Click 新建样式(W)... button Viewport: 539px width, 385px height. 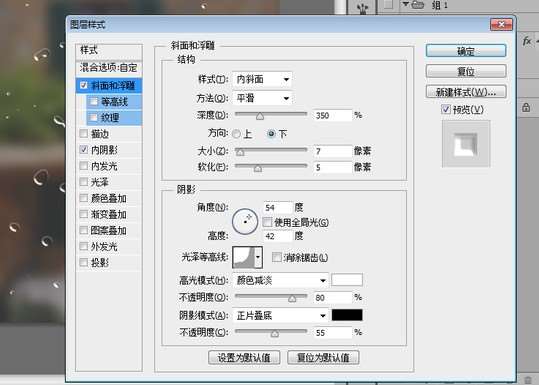point(466,92)
